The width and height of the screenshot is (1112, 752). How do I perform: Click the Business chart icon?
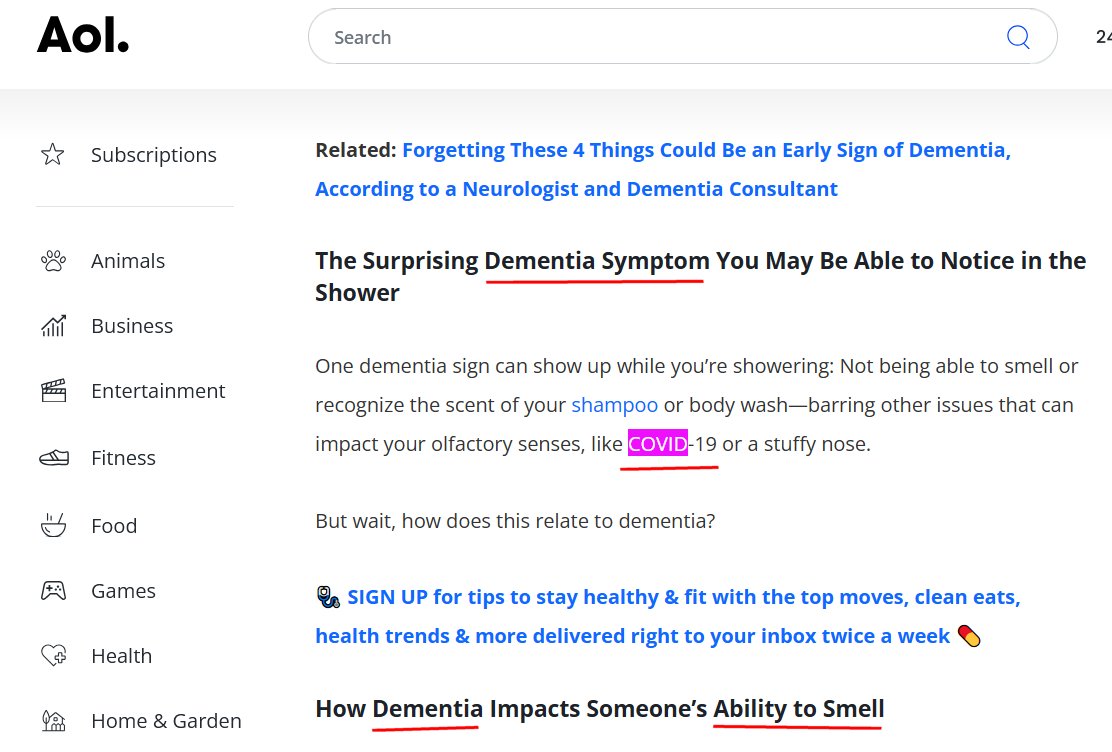[53, 326]
